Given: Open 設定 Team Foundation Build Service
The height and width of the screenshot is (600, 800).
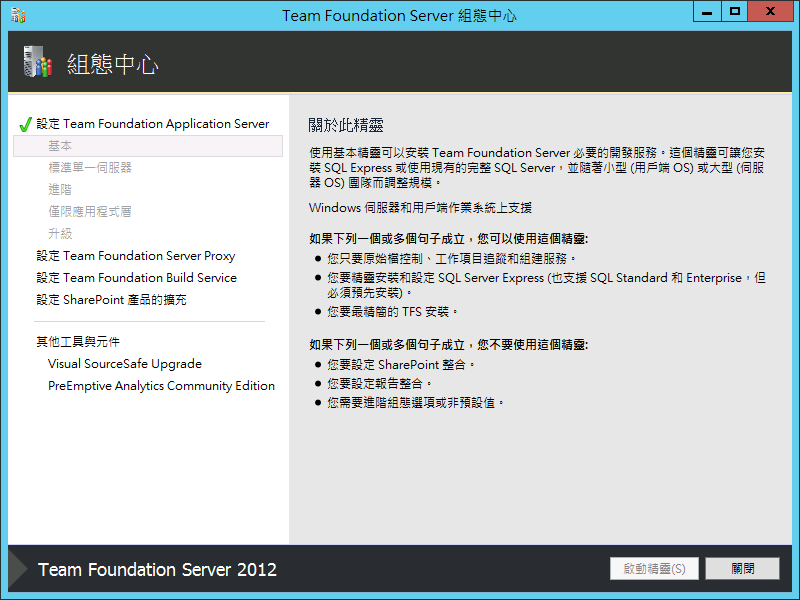Looking at the screenshot, I should [137, 278].
